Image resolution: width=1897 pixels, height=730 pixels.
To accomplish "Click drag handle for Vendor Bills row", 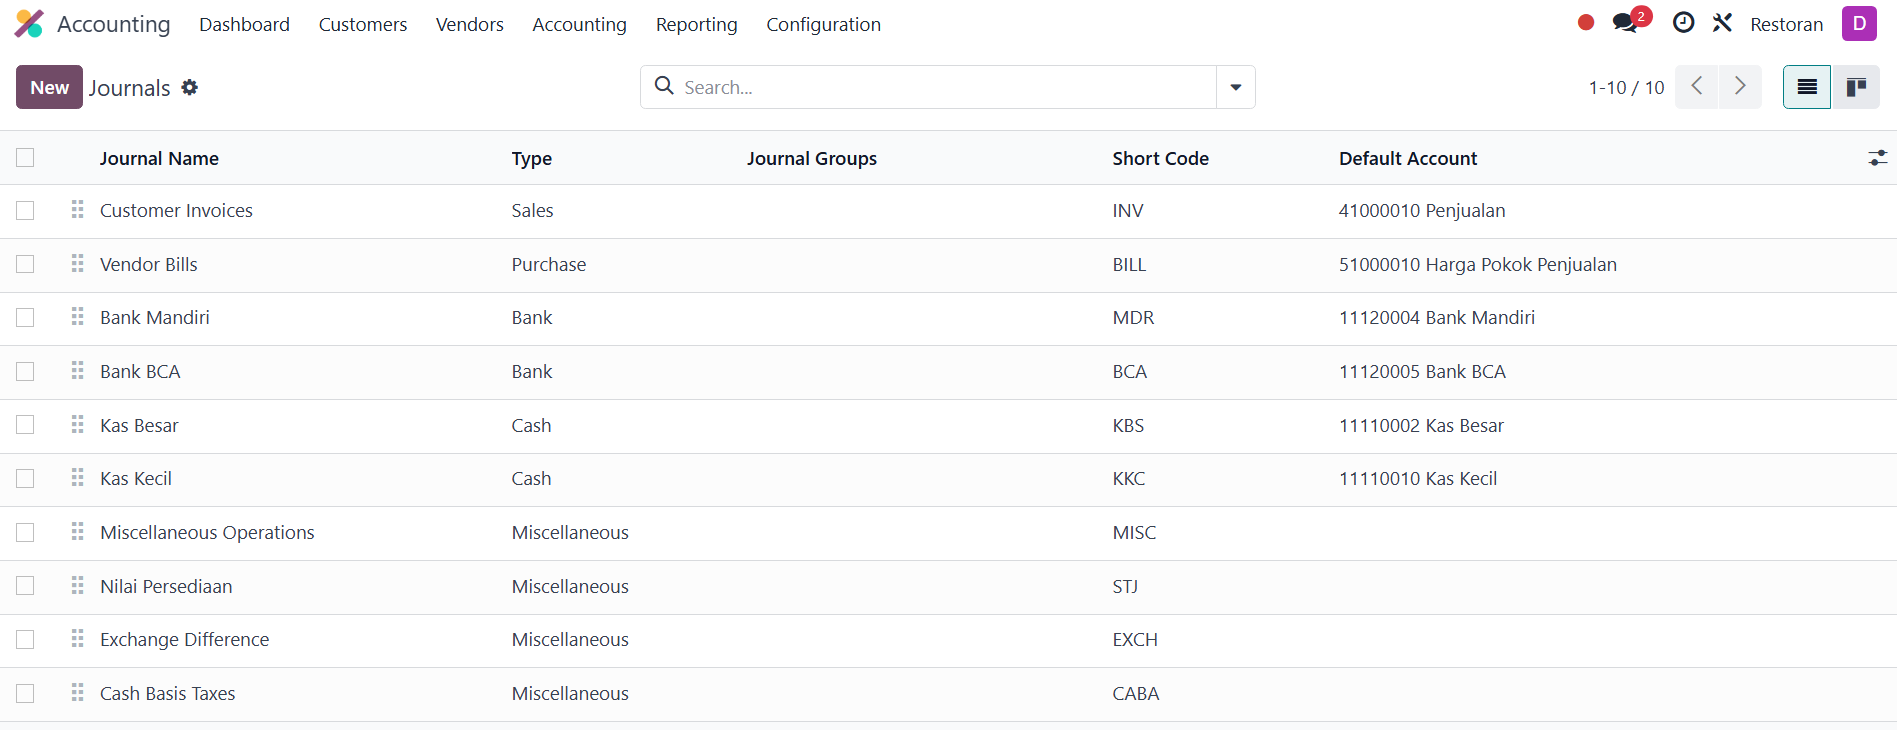I will (x=77, y=264).
